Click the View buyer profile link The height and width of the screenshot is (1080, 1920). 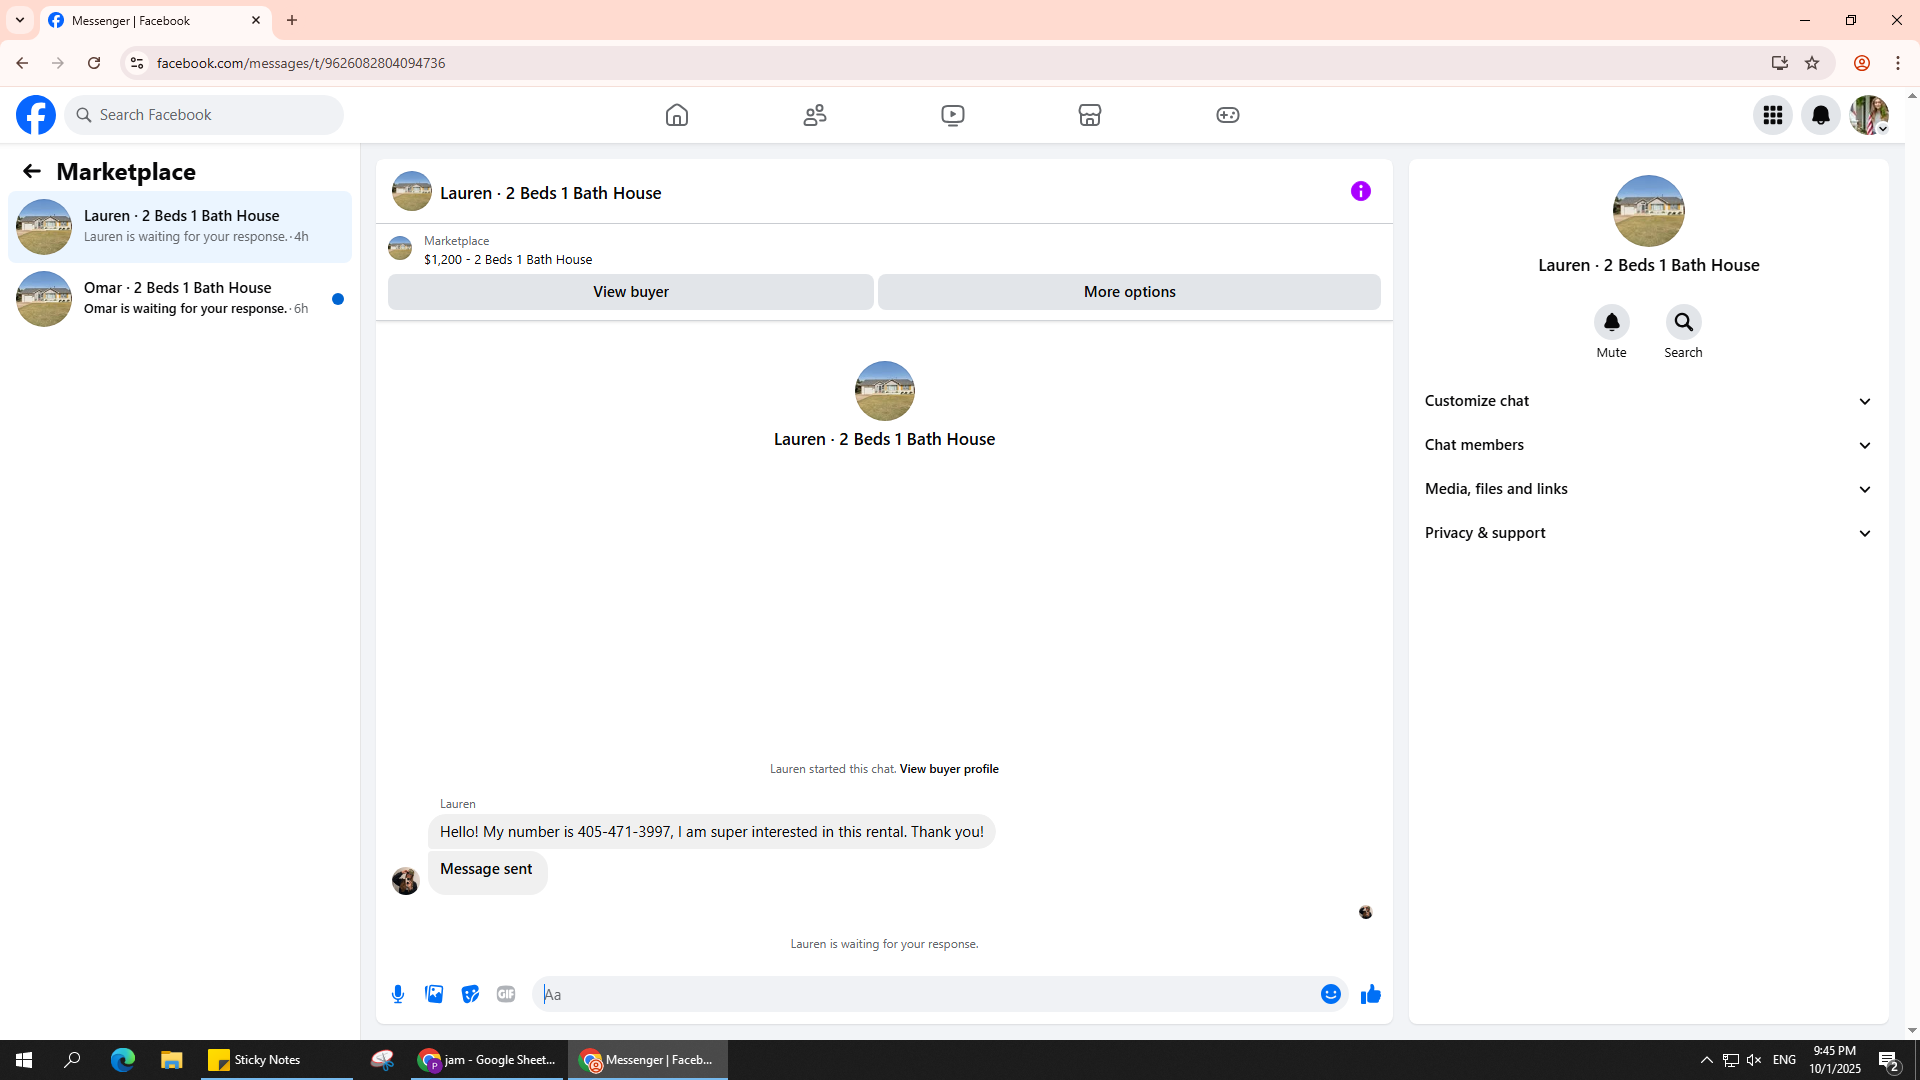tap(948, 769)
